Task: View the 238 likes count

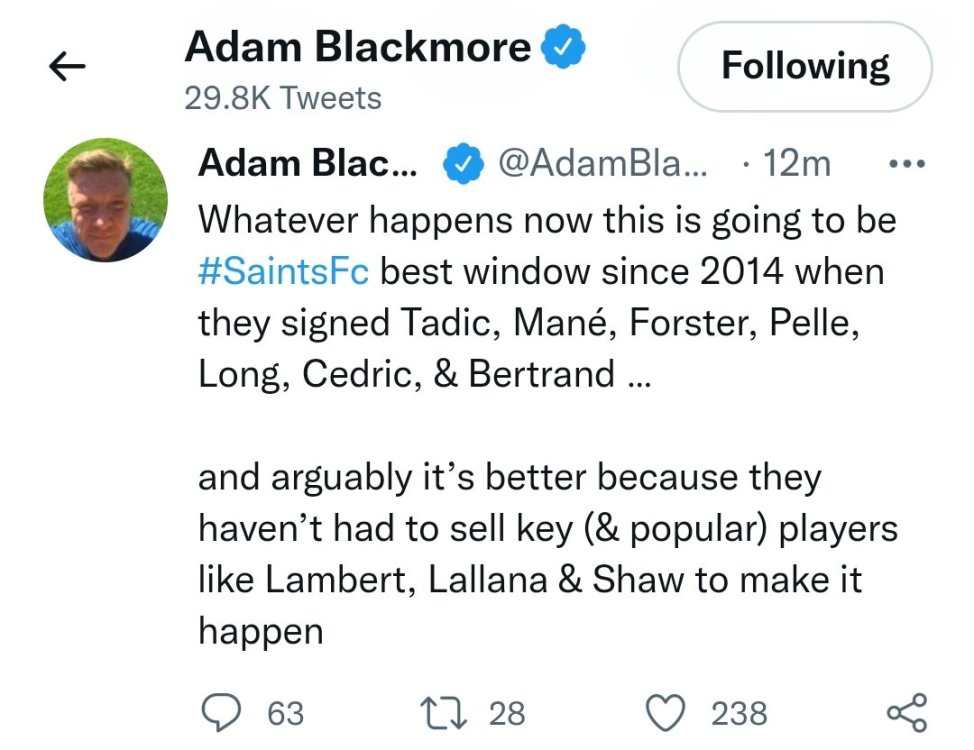Action: (x=739, y=713)
